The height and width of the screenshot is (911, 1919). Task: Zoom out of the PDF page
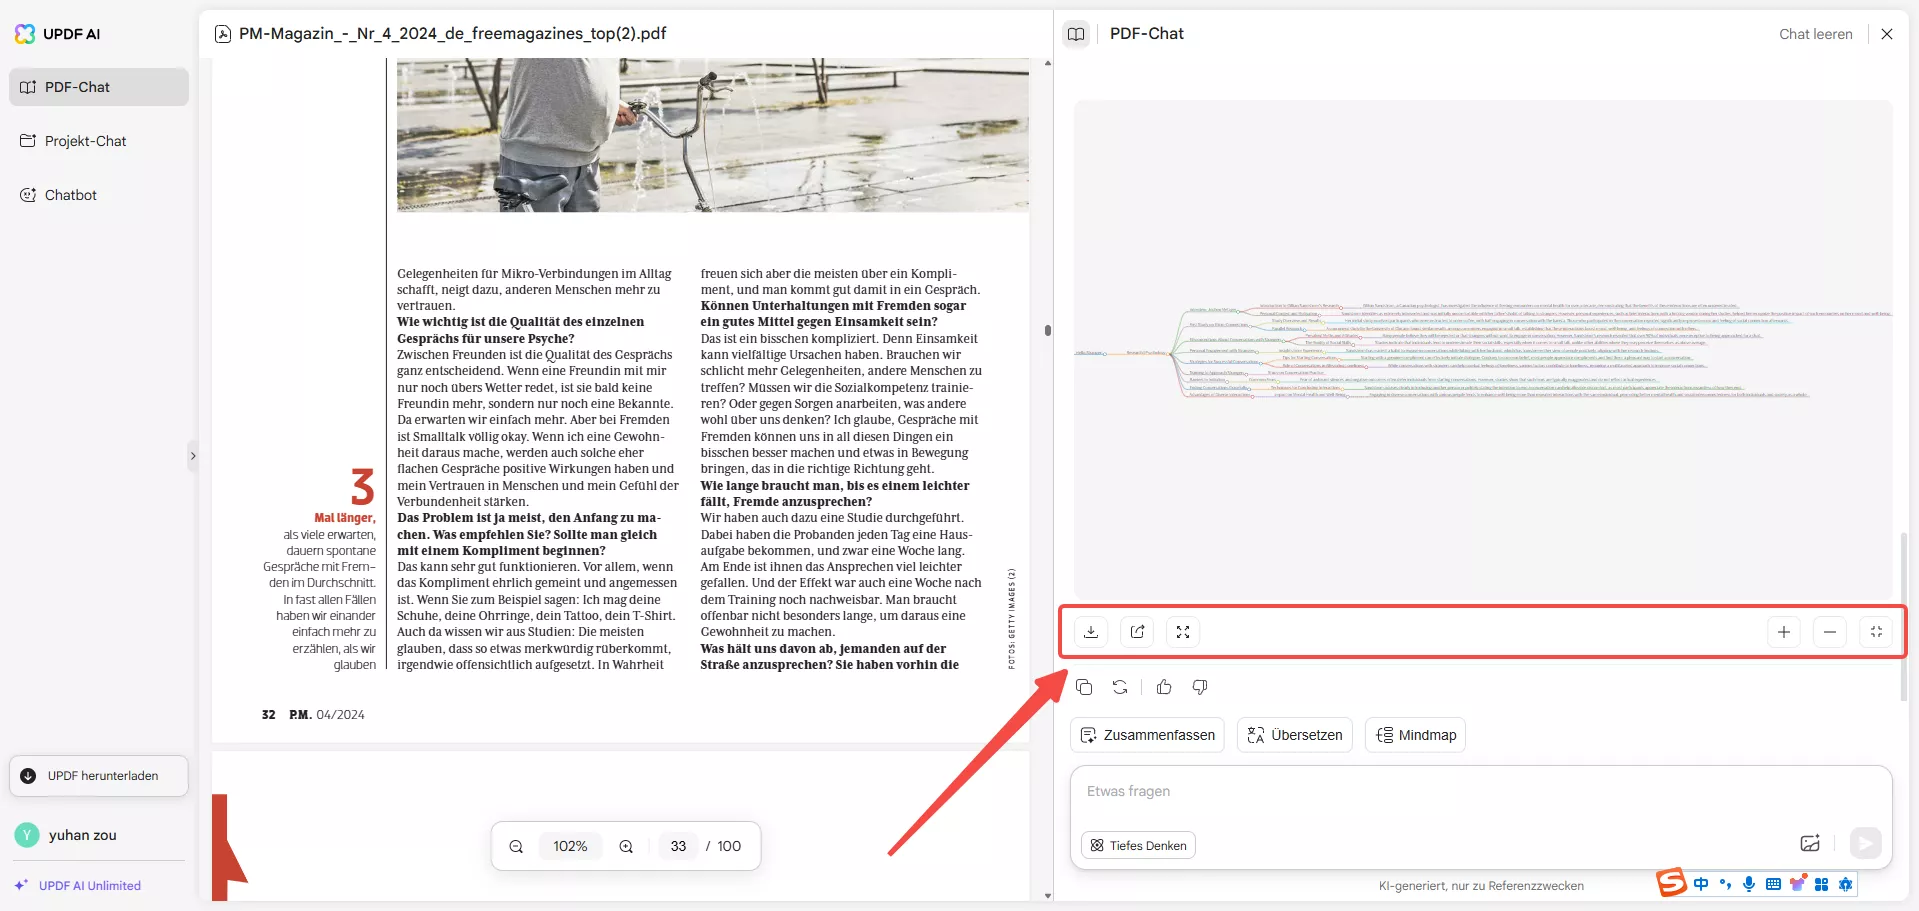516,846
